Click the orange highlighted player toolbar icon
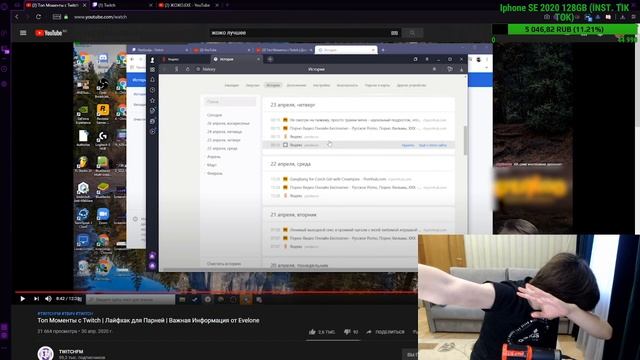The width and height of the screenshot is (640, 360). pos(246,300)
